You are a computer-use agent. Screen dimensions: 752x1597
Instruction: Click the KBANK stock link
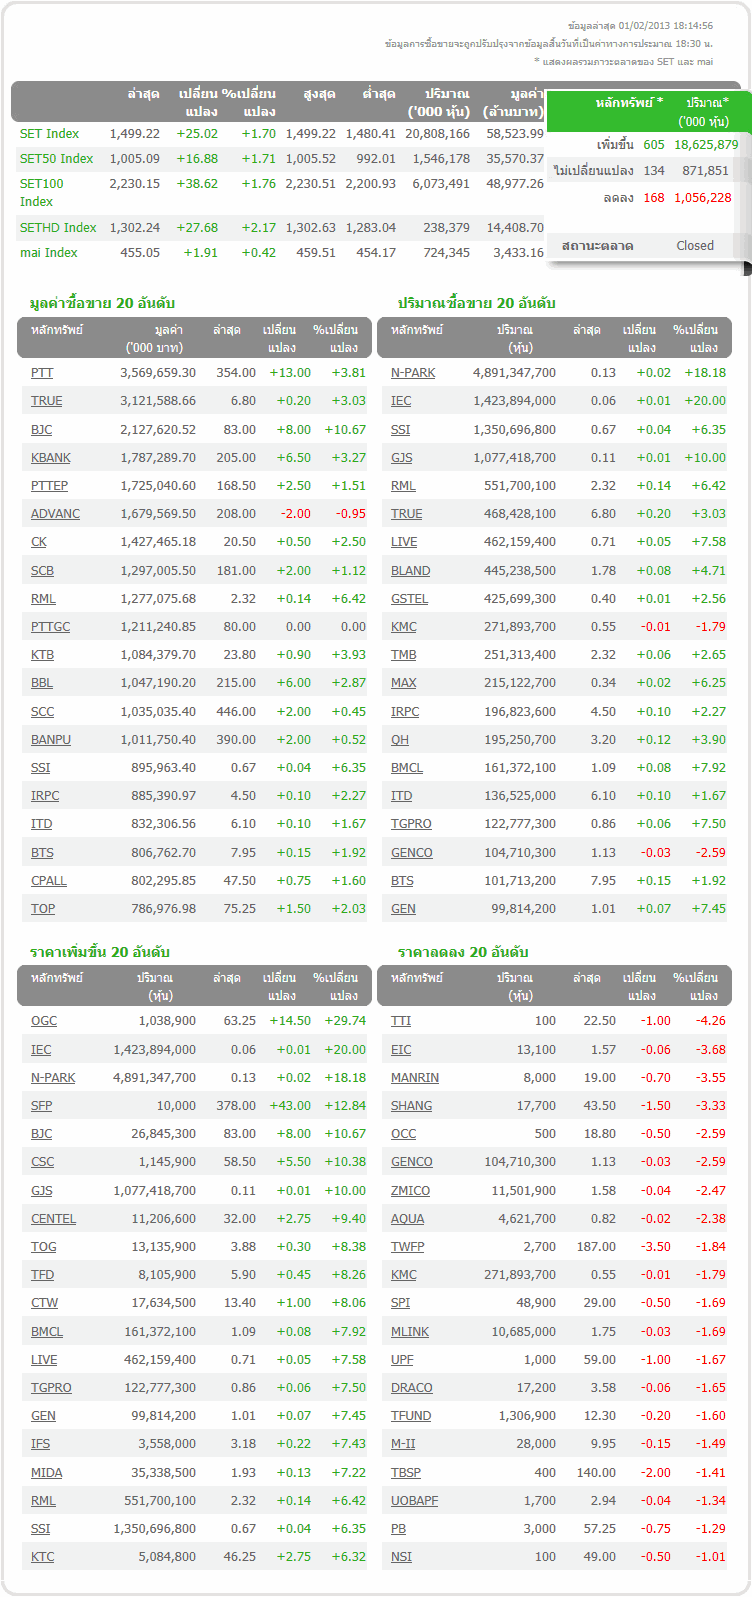pyautogui.click(x=51, y=458)
